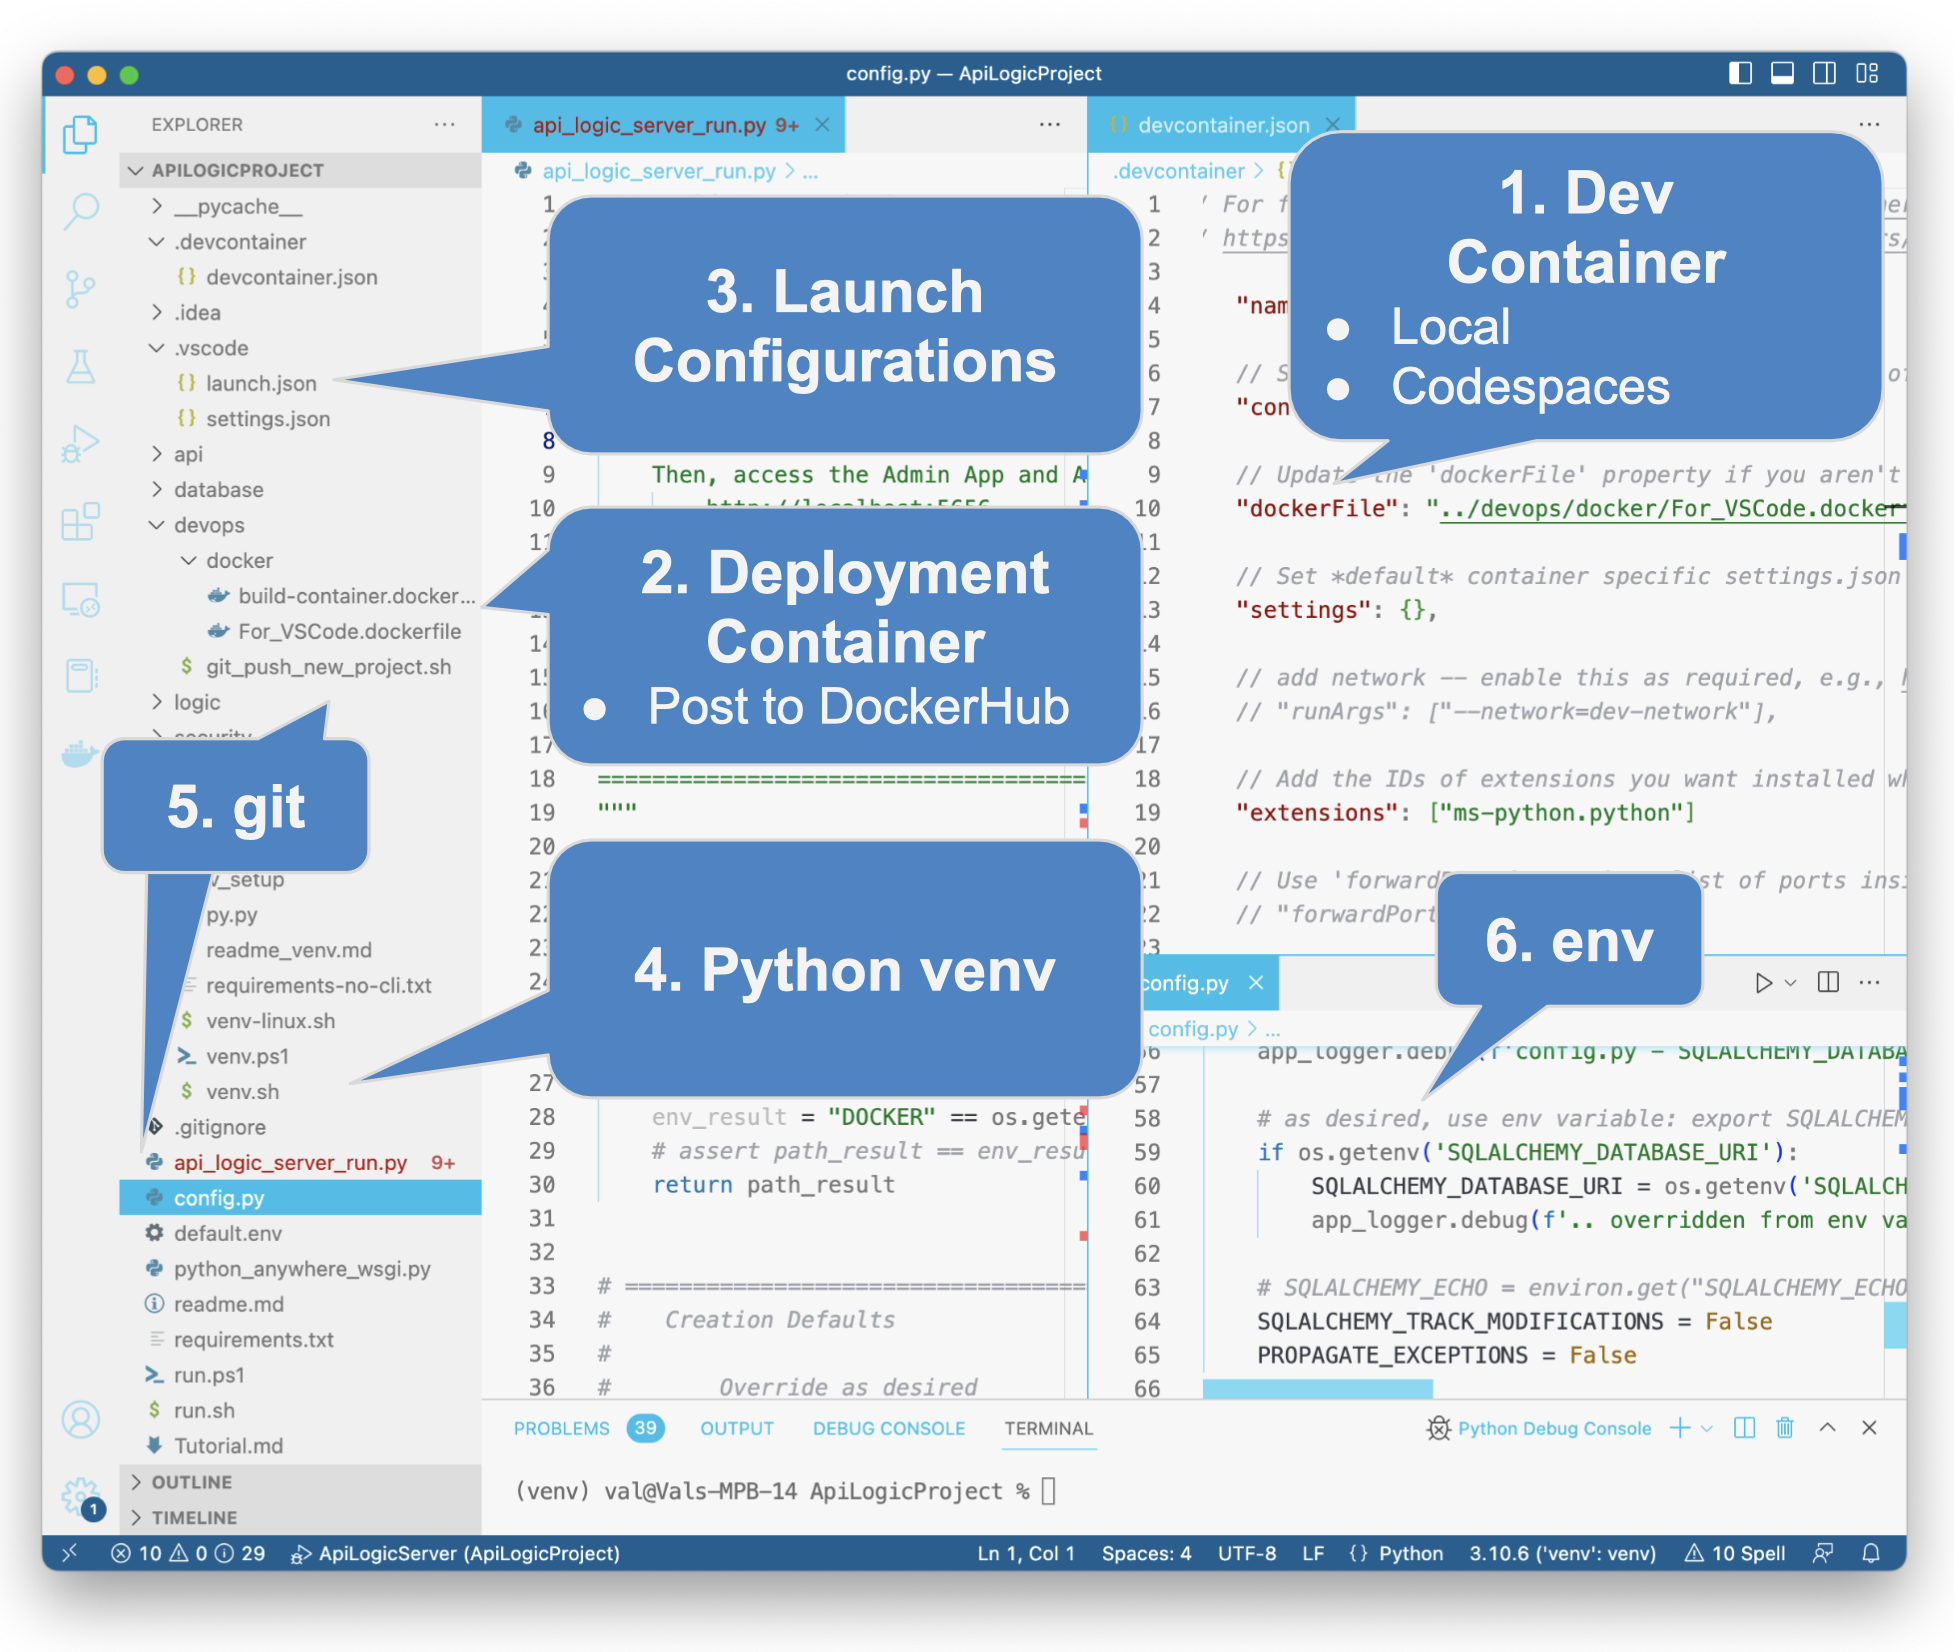Expand the .idea folder
This screenshot has height=1652, width=1954.
[300, 312]
